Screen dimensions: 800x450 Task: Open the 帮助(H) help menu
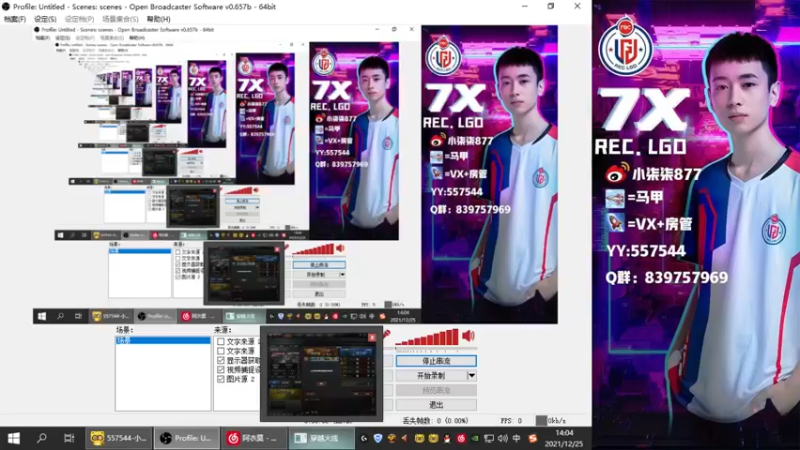click(x=158, y=19)
